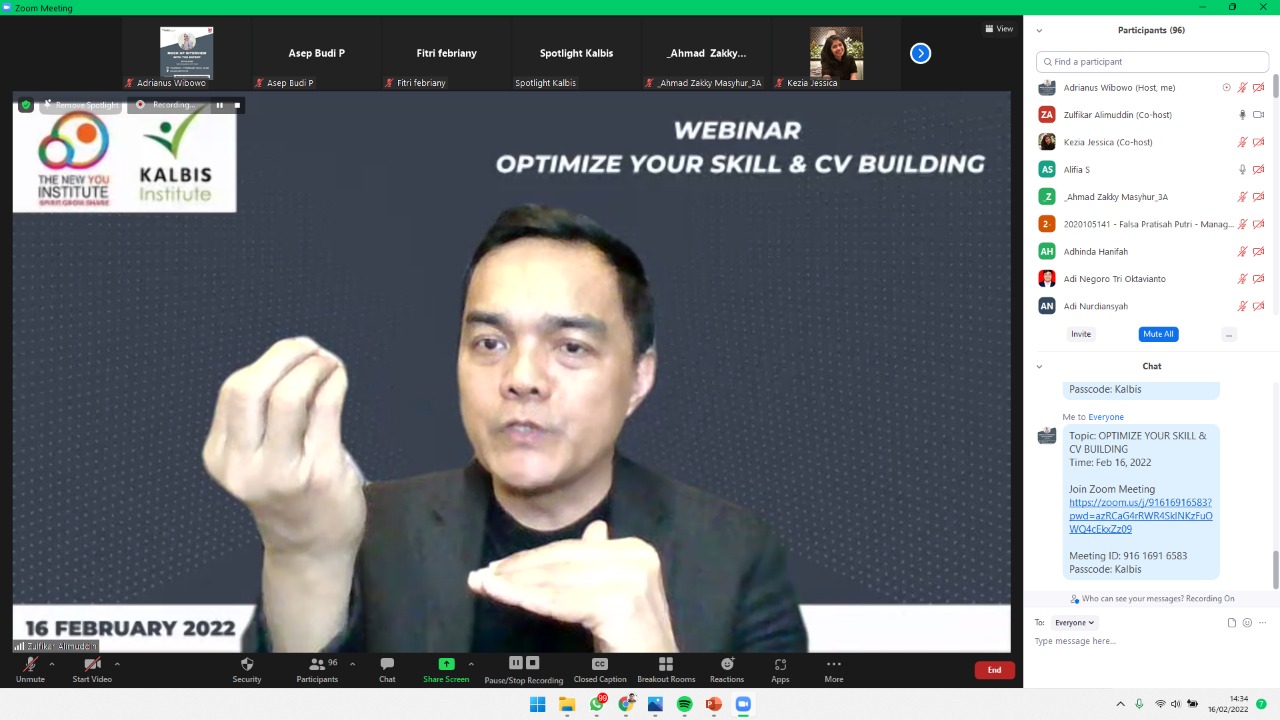Screen dimensions: 1280x720
Task: Pause the recording in top overlay
Action: 220,105
